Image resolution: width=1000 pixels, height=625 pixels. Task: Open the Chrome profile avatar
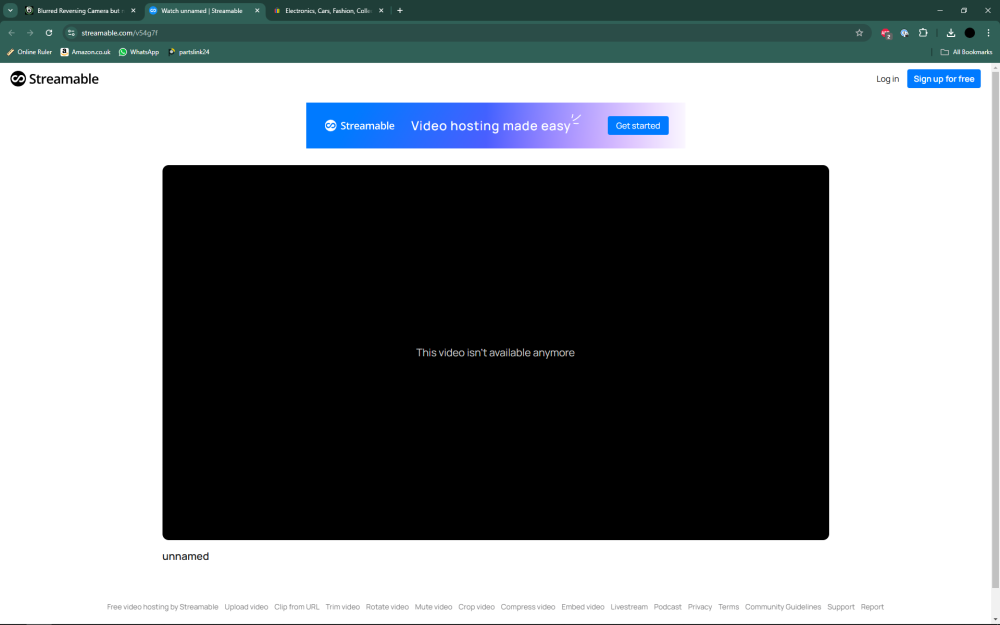coord(970,33)
